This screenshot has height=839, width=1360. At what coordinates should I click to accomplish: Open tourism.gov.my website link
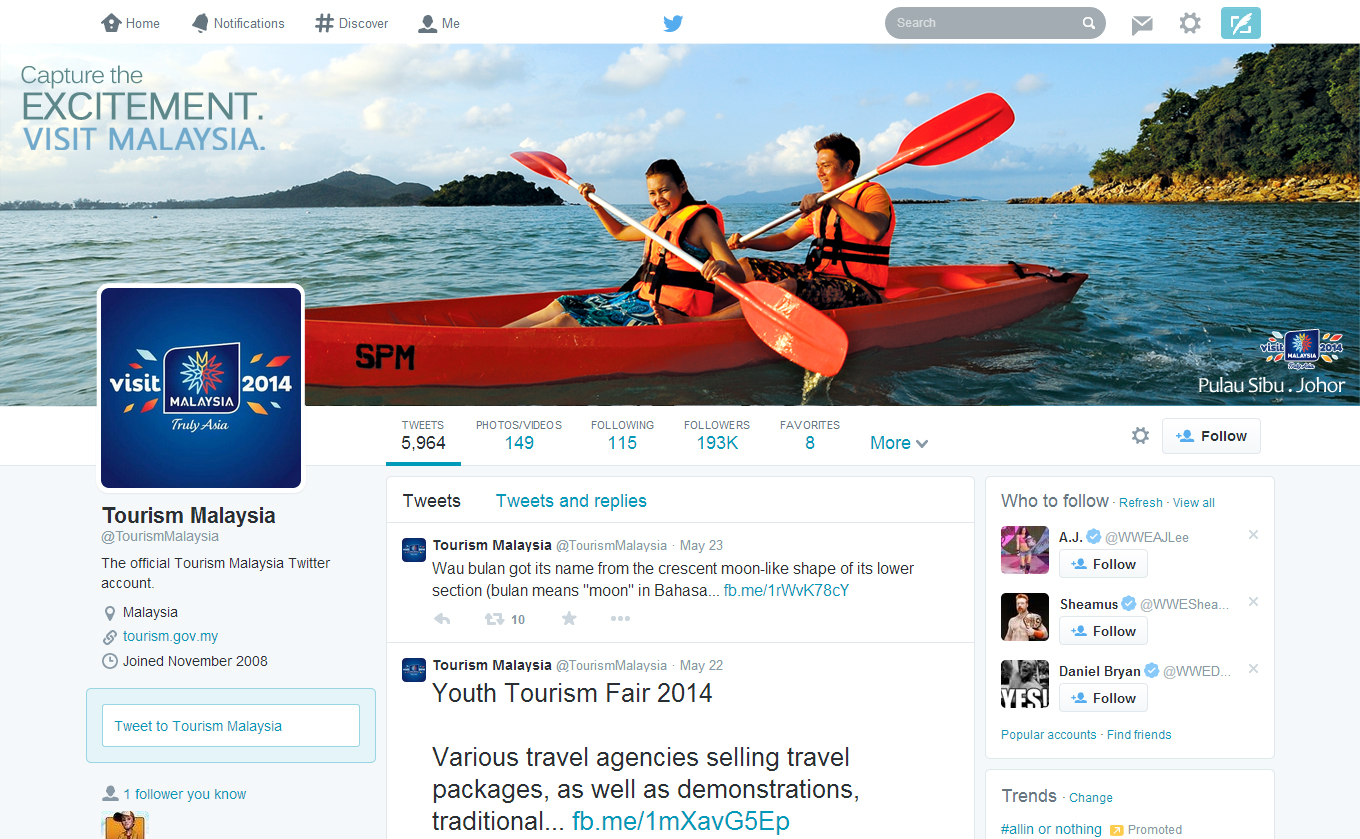pyautogui.click(x=170, y=636)
